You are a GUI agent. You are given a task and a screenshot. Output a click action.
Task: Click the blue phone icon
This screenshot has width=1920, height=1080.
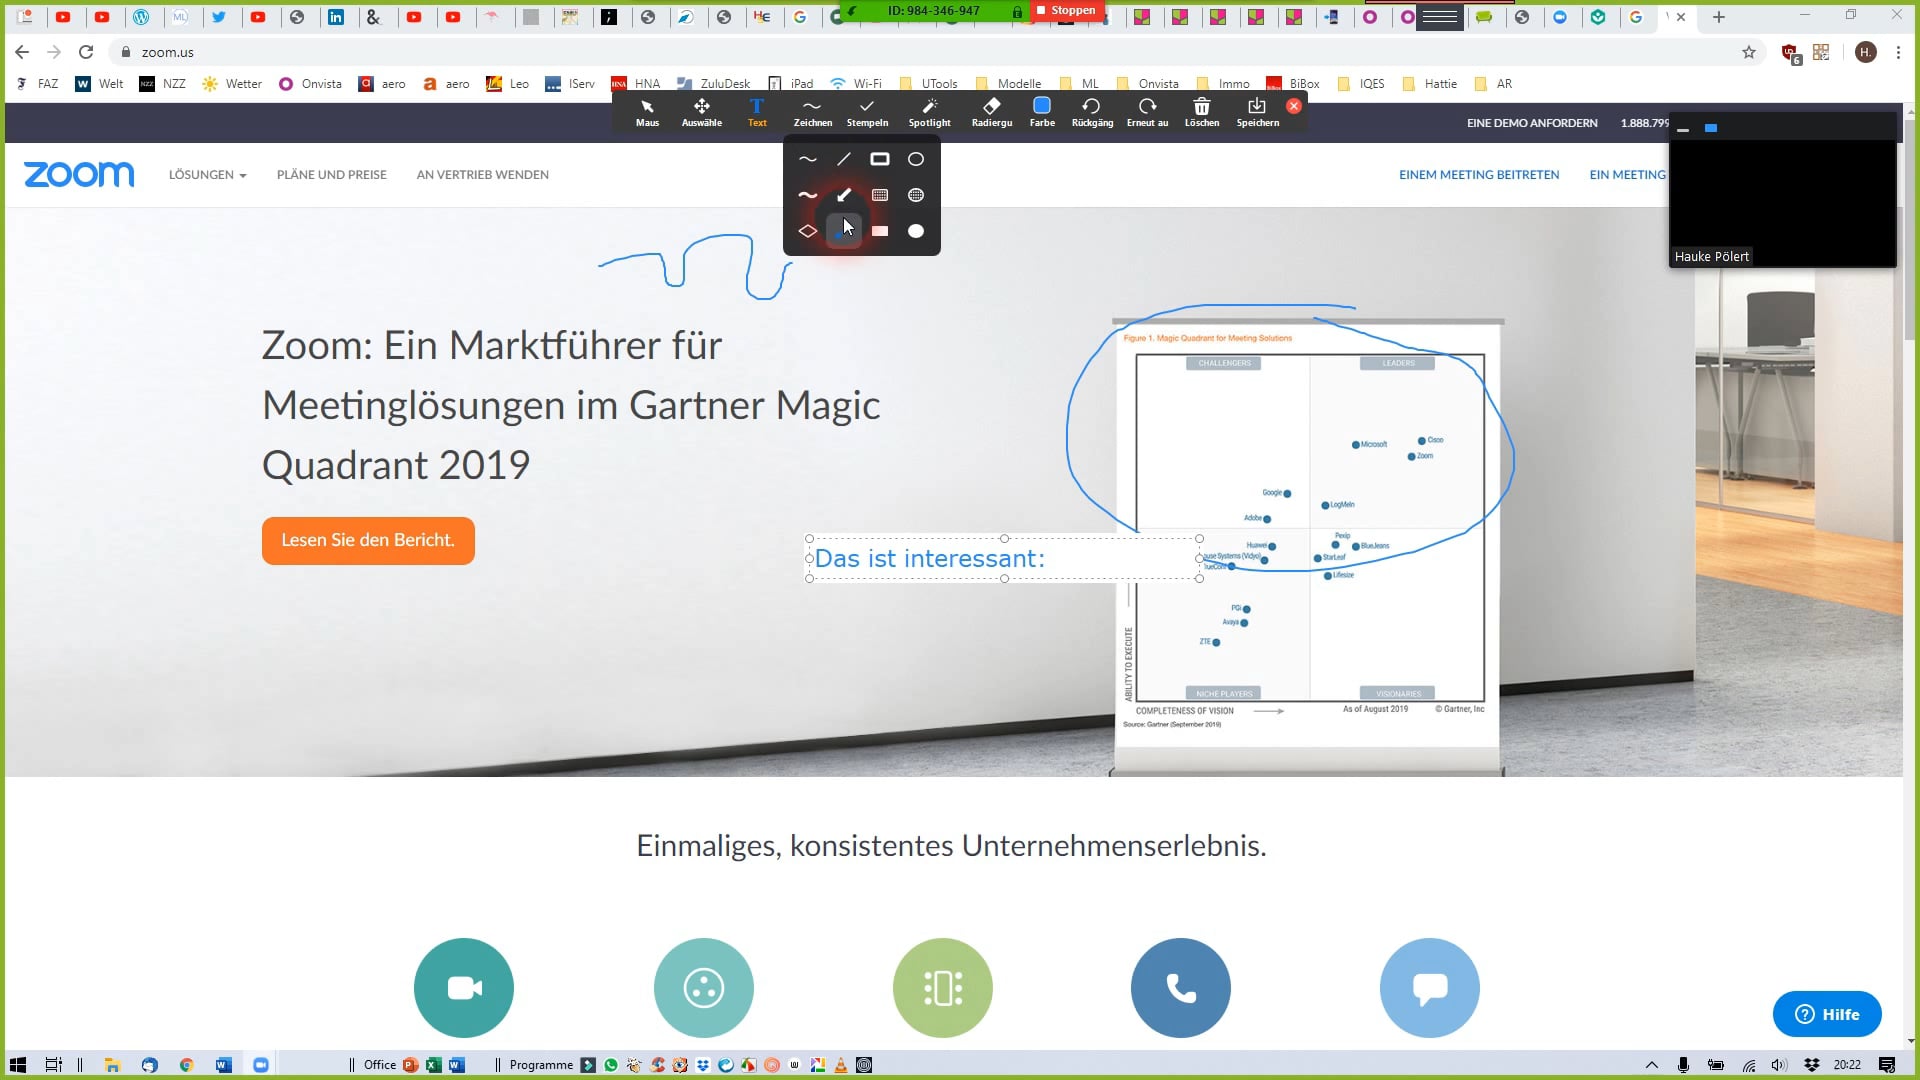pos(1181,988)
